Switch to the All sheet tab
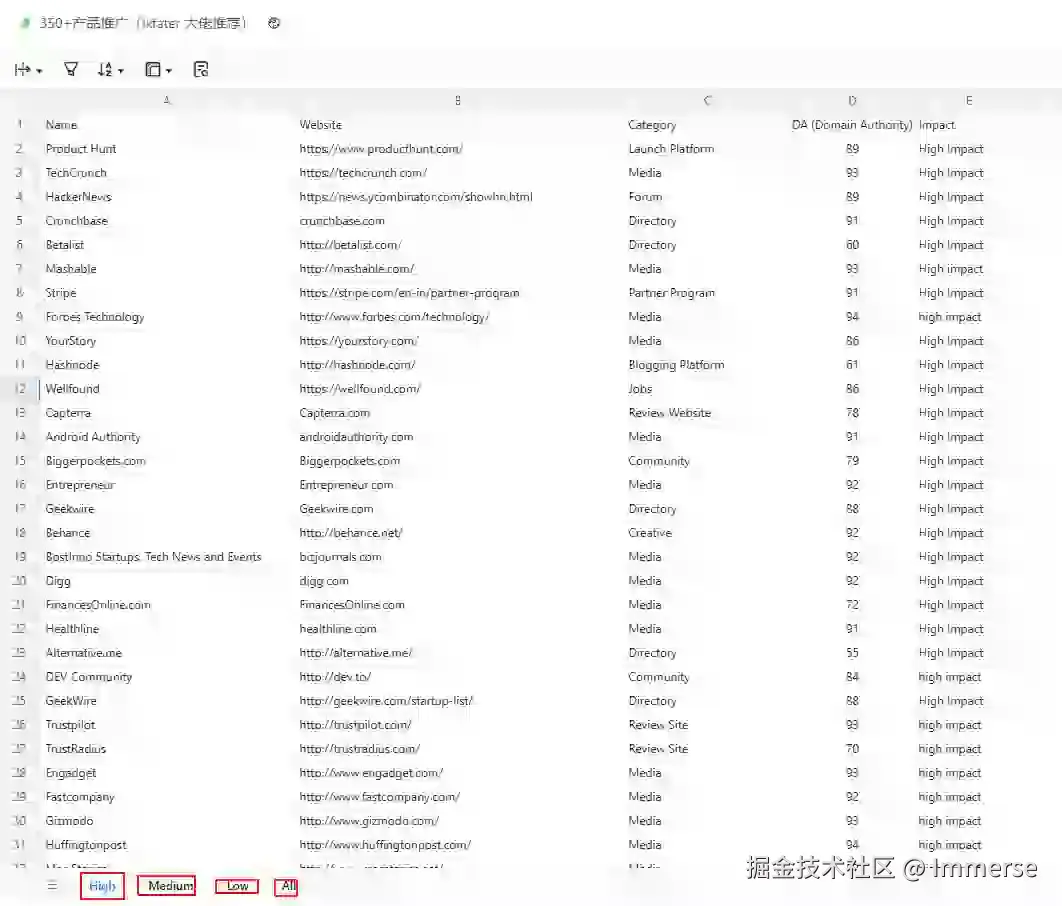1062x906 pixels. (x=286, y=886)
